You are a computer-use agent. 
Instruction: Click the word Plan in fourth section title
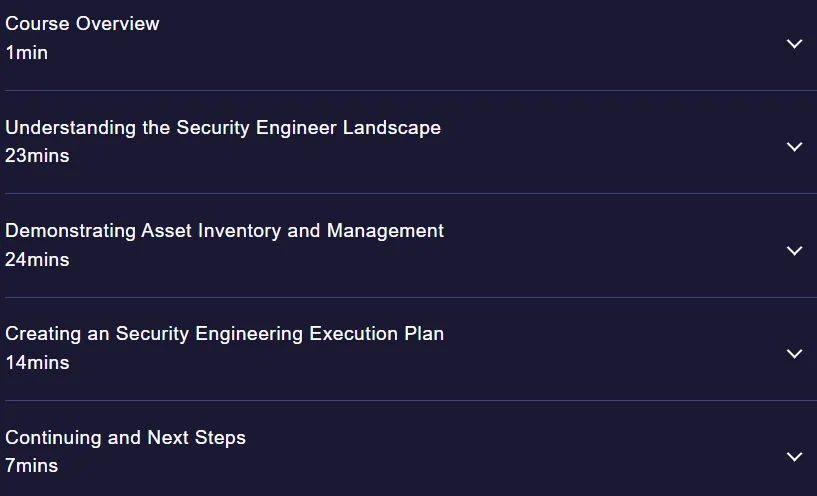pos(424,334)
